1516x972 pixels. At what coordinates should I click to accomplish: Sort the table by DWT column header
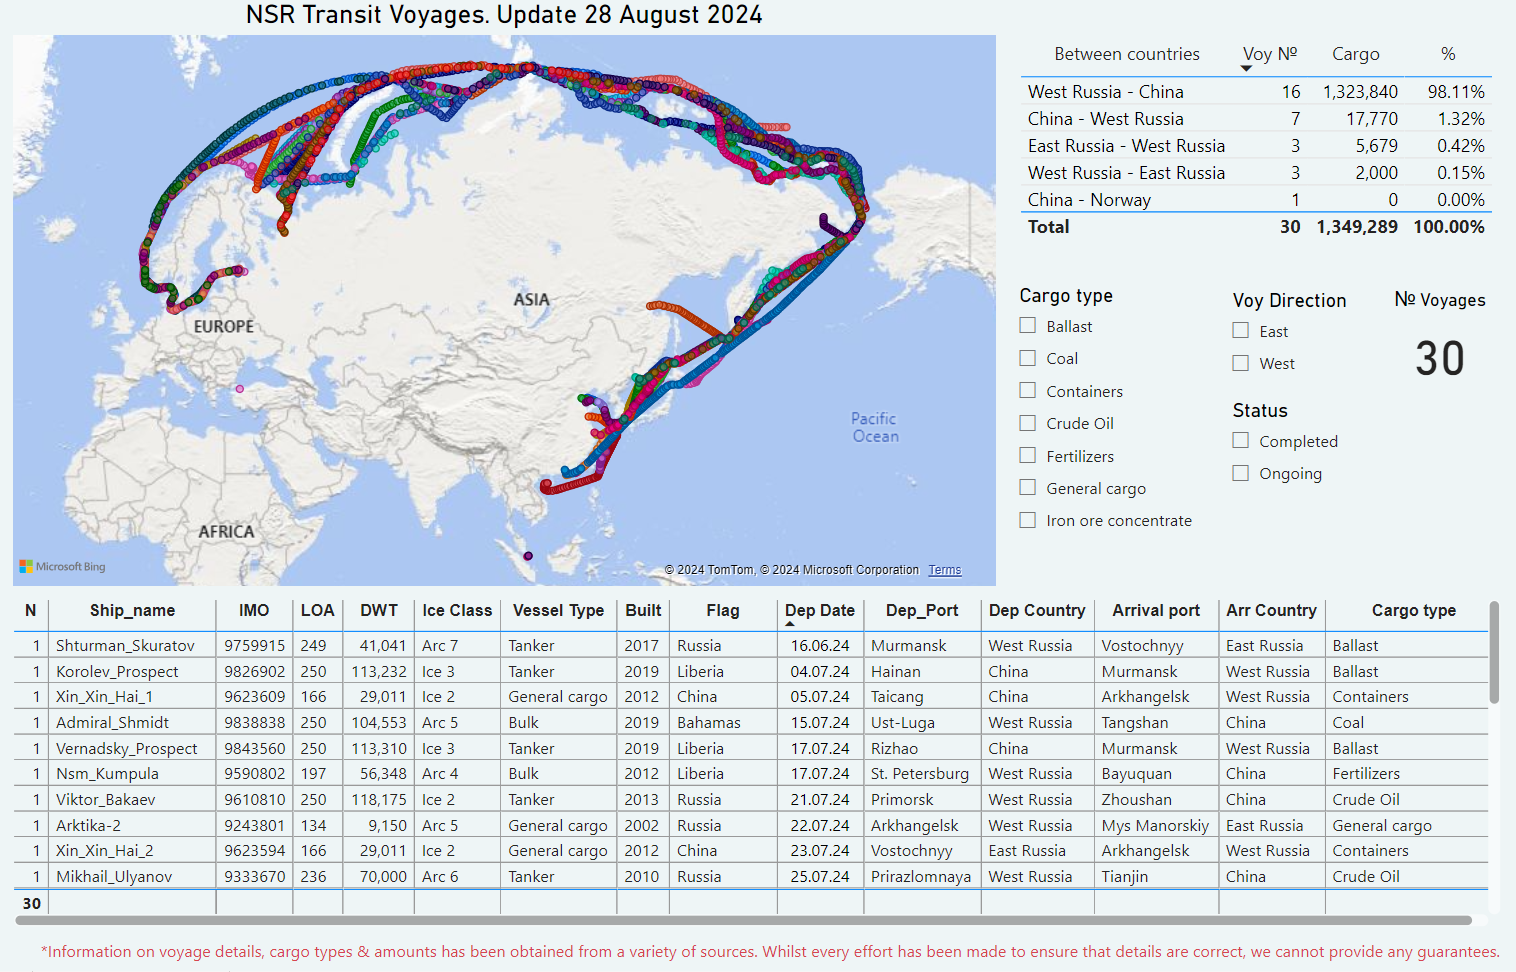(378, 610)
